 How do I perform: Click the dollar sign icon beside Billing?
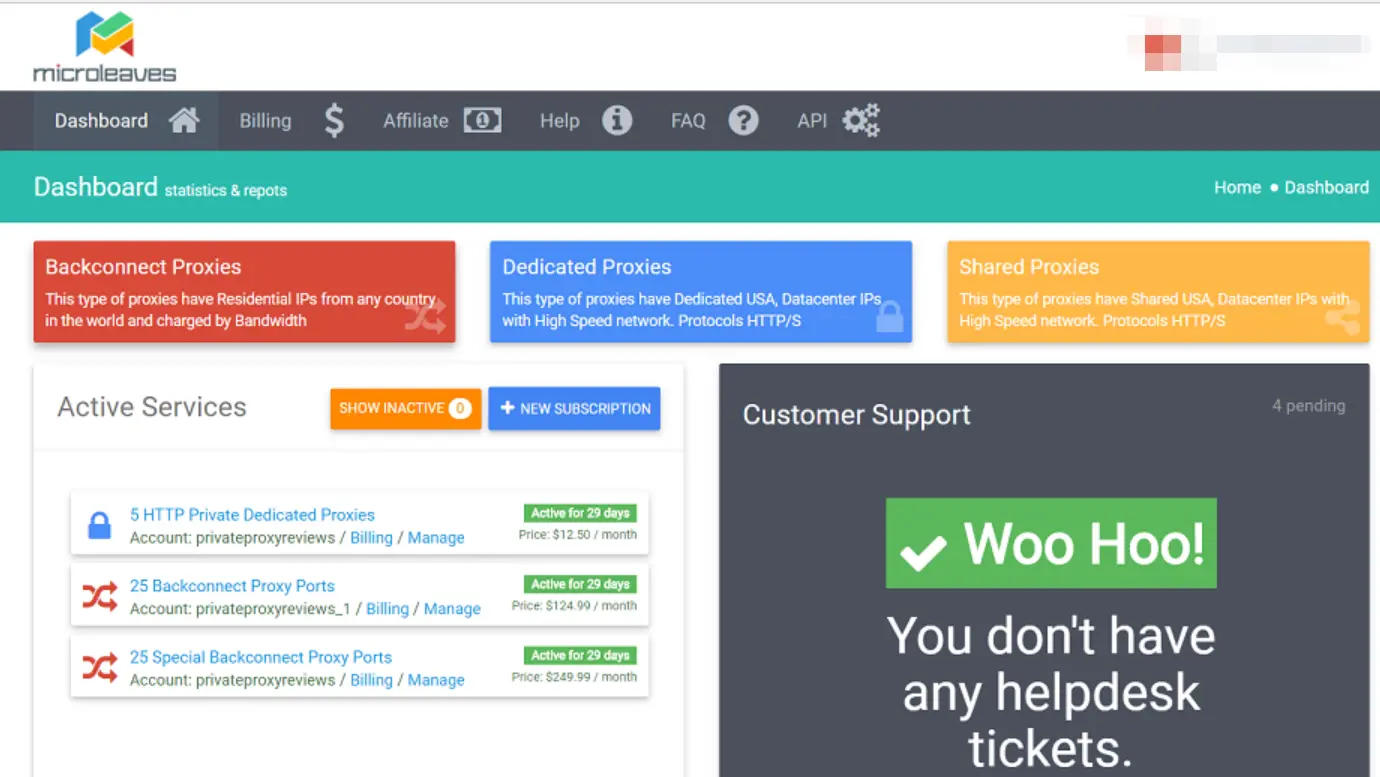click(334, 121)
